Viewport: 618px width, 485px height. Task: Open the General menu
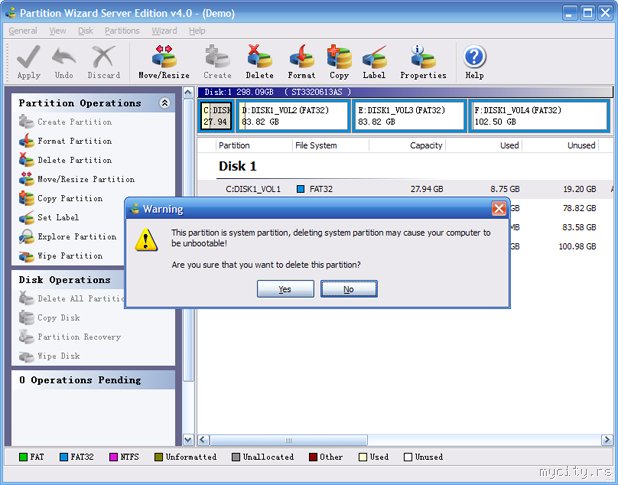tap(23, 31)
